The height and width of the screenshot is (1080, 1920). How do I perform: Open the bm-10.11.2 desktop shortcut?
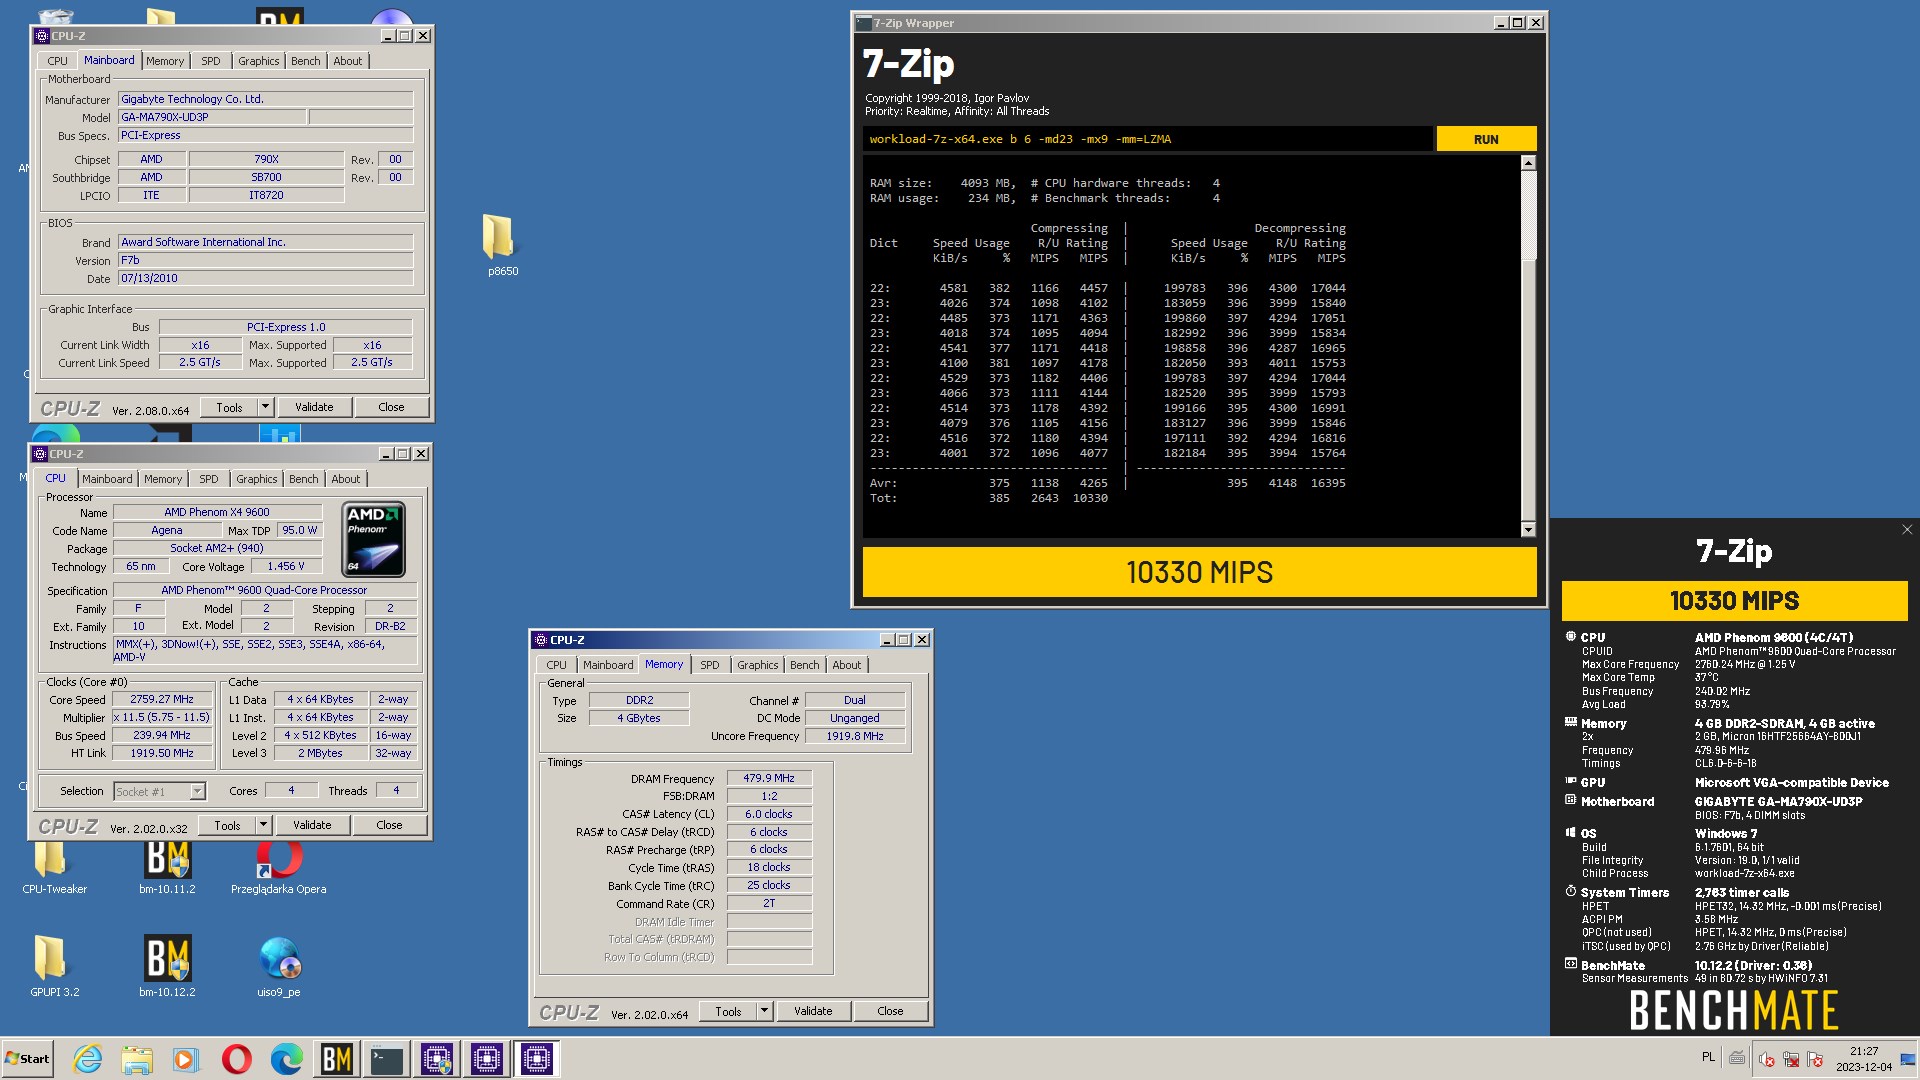(167, 868)
